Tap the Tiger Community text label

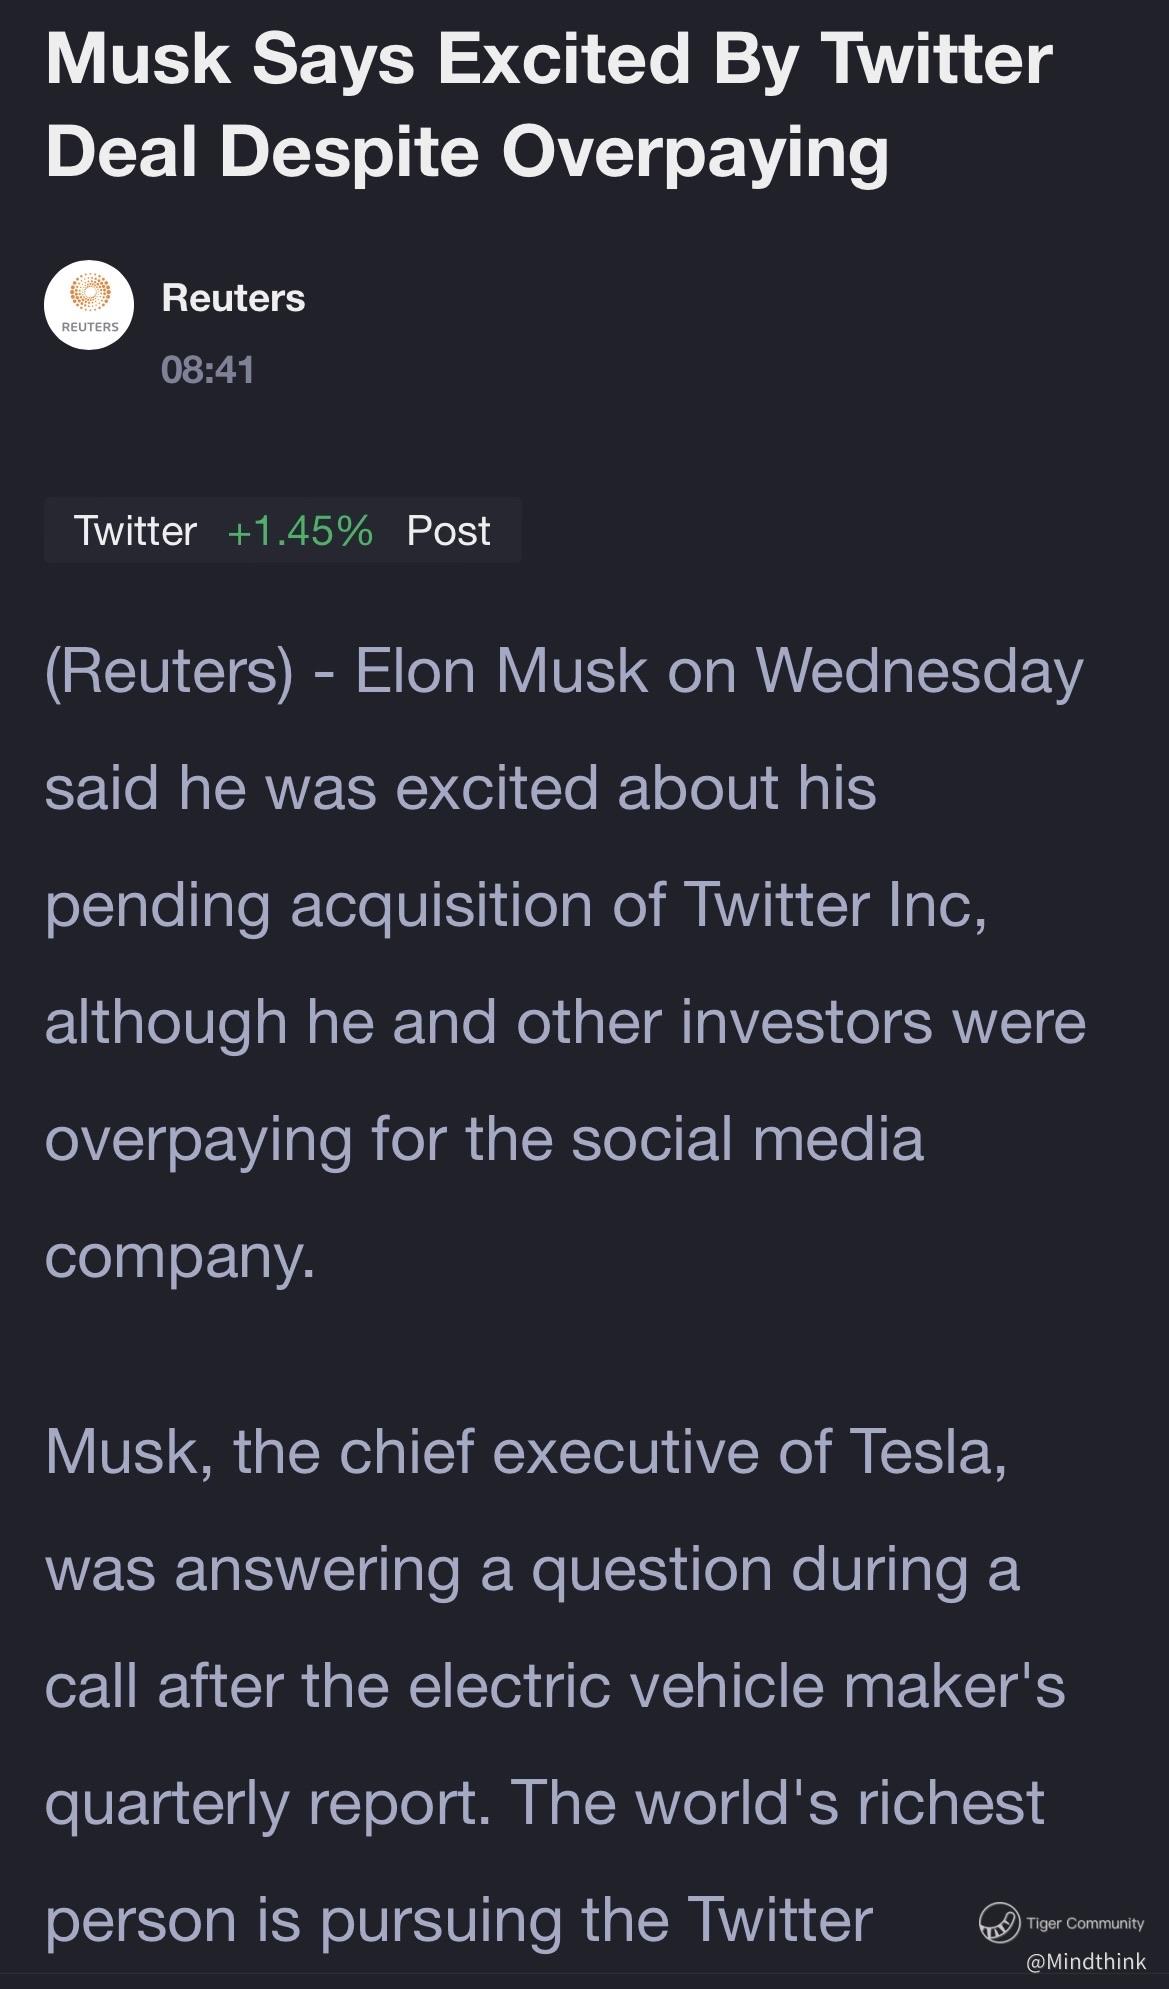[x=1085, y=1922]
